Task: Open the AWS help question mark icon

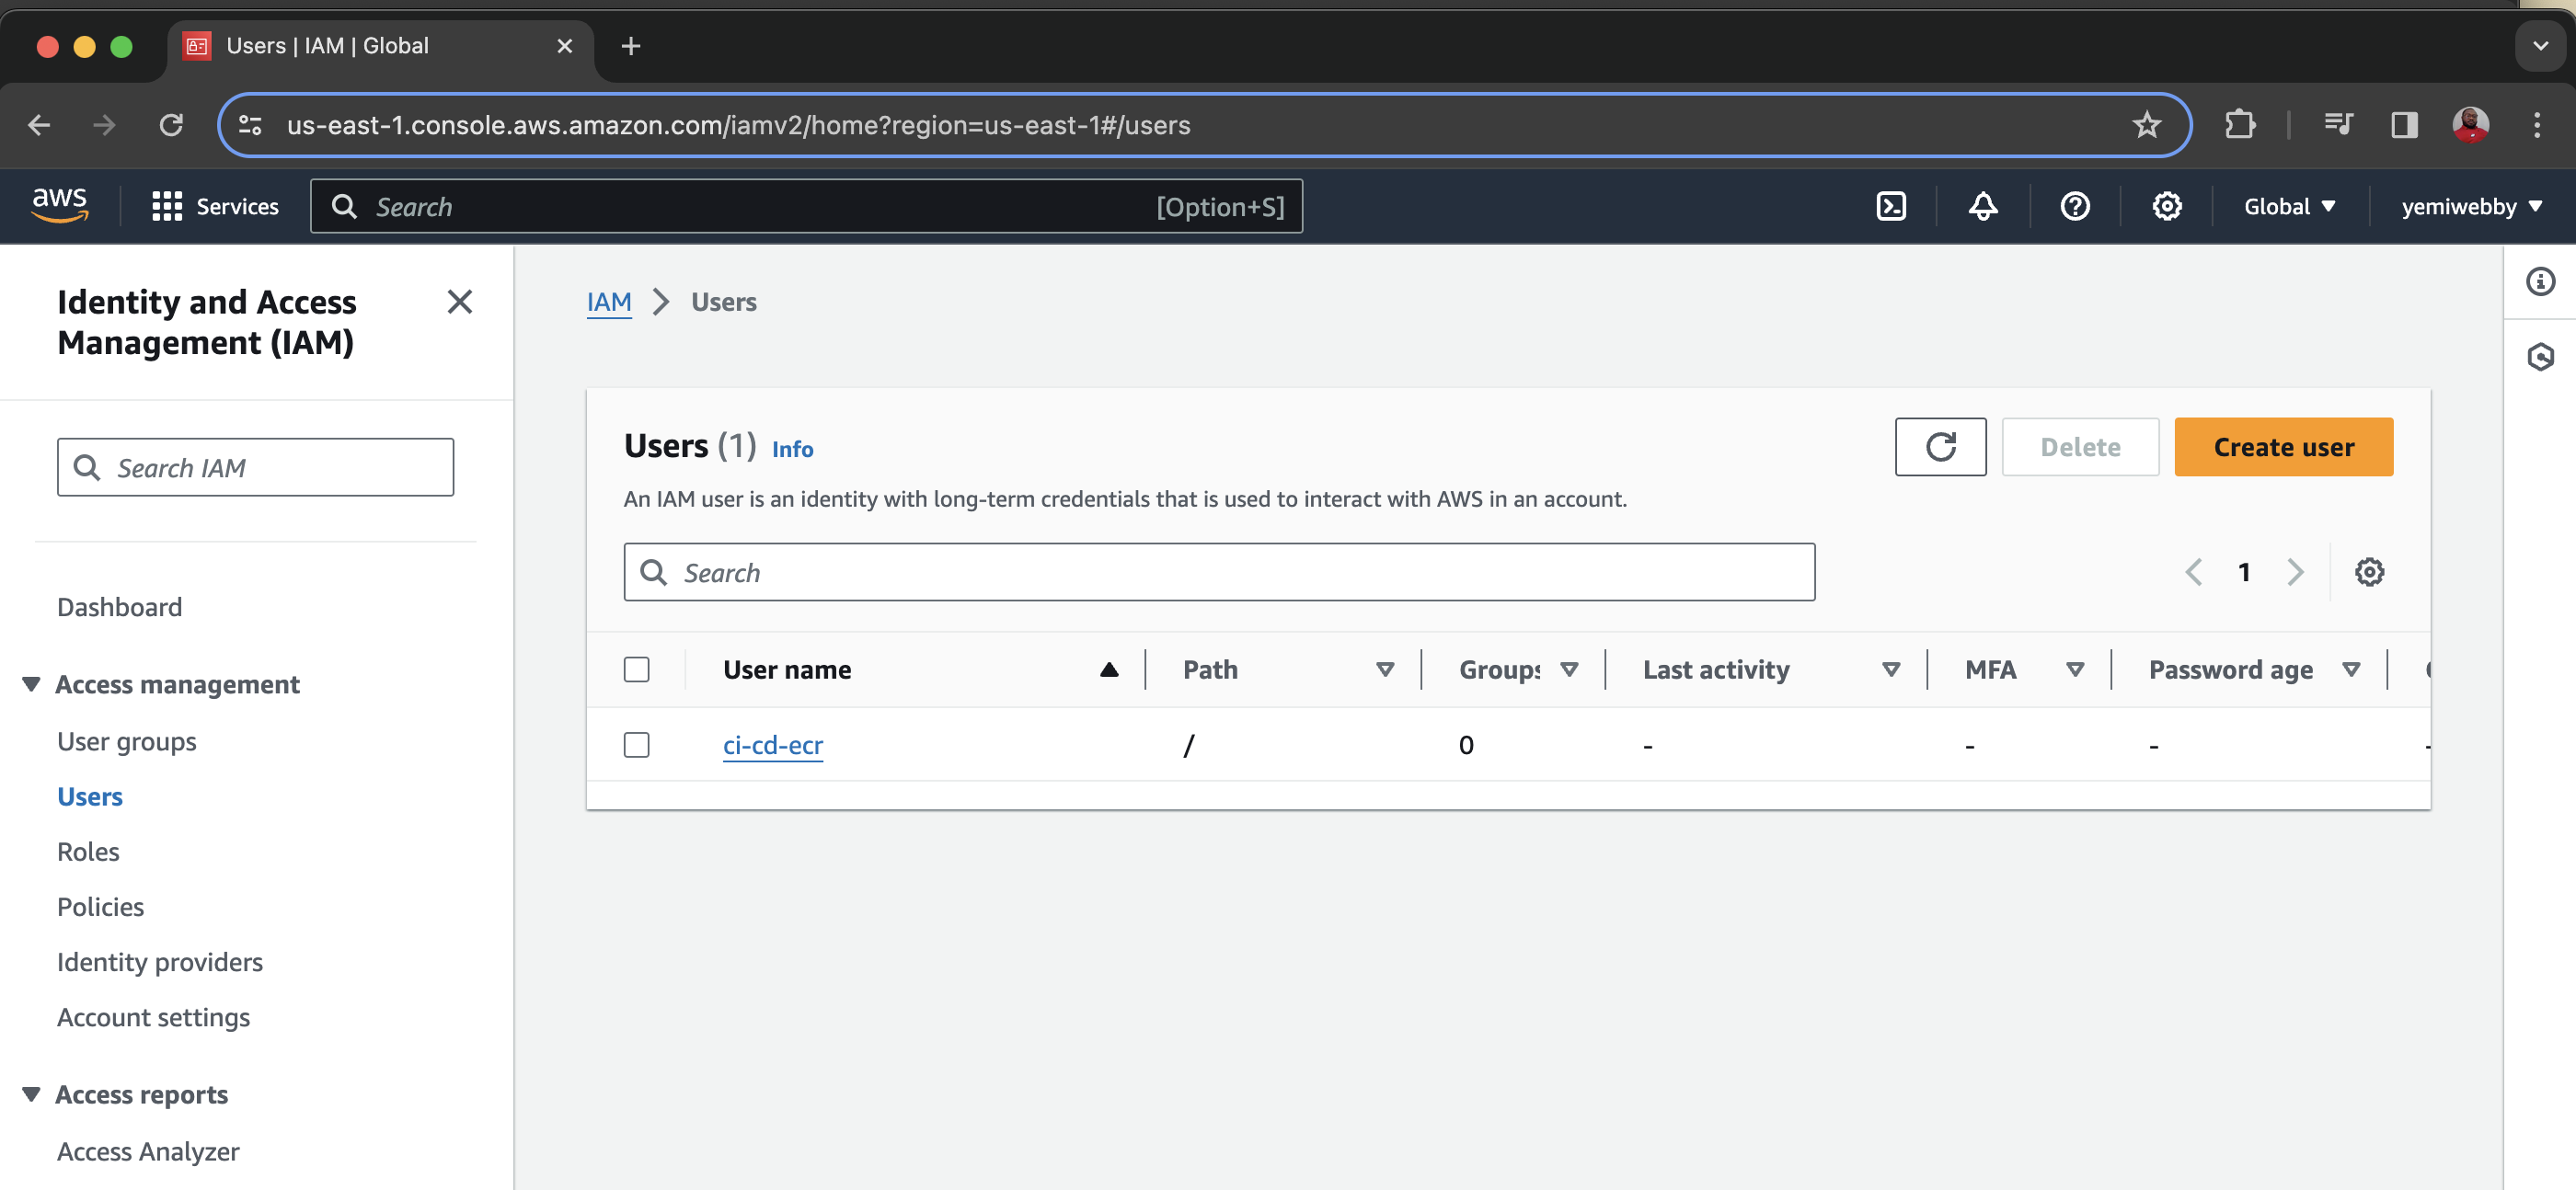Action: click(2075, 206)
